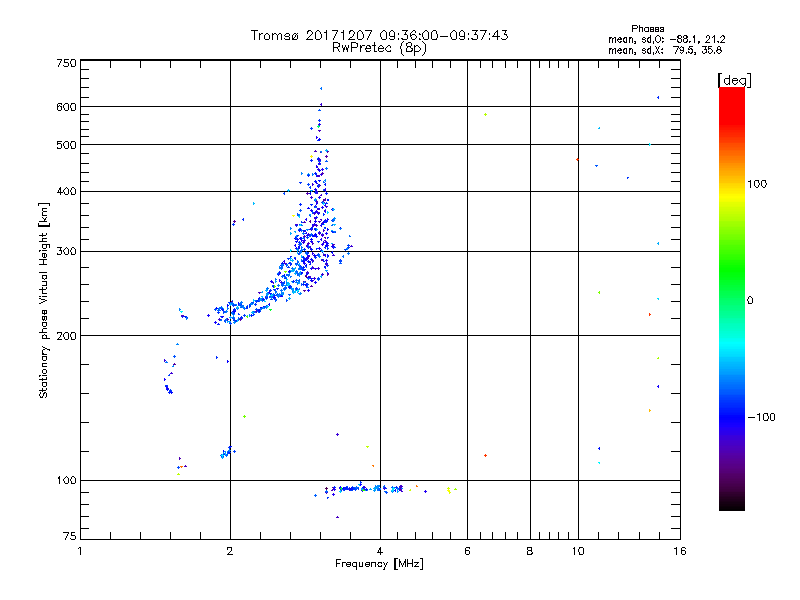Click the color bar tick label "0"

[x=750, y=301]
